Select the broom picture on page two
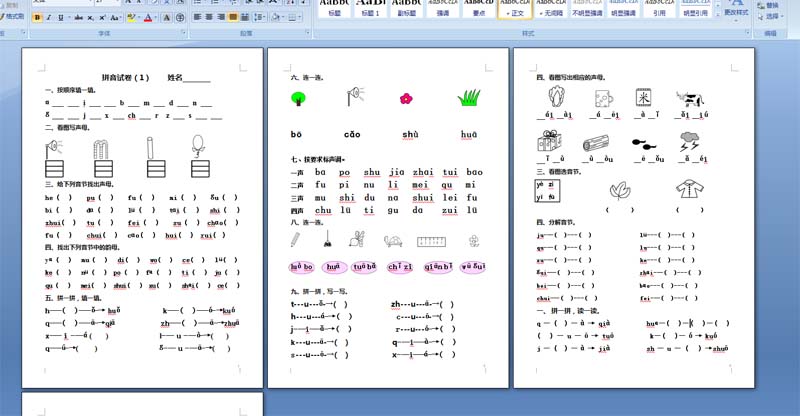This screenshot has width=800, height=416. (328, 239)
